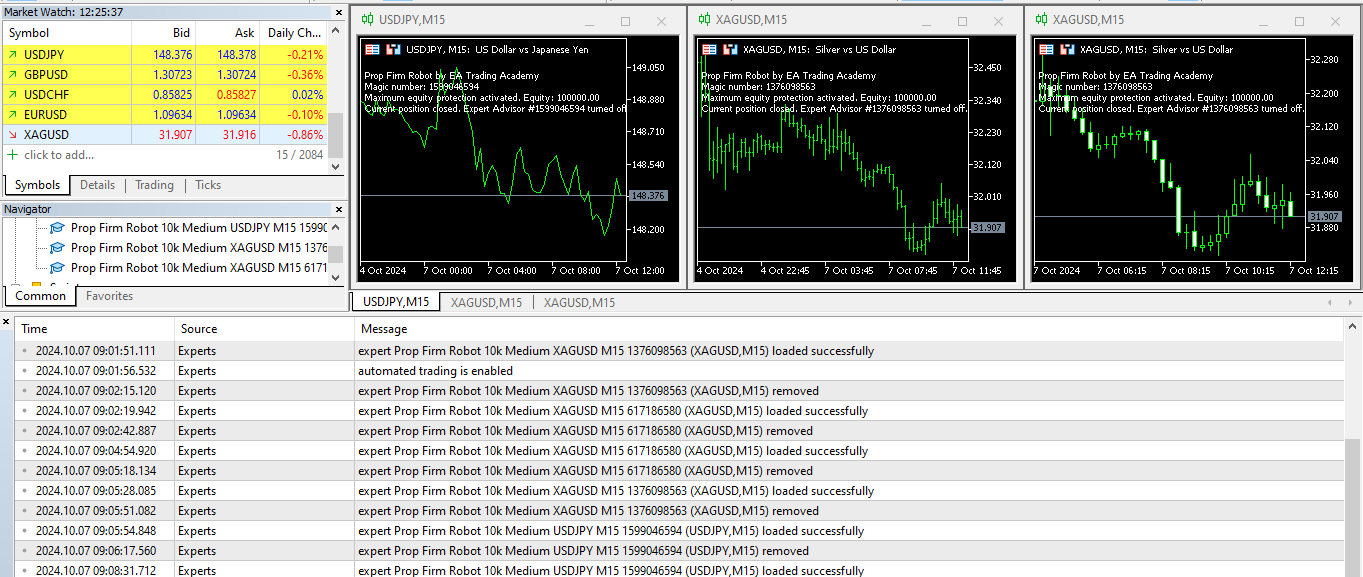
Task: Select the Common tab in Navigator
Action: point(41,296)
